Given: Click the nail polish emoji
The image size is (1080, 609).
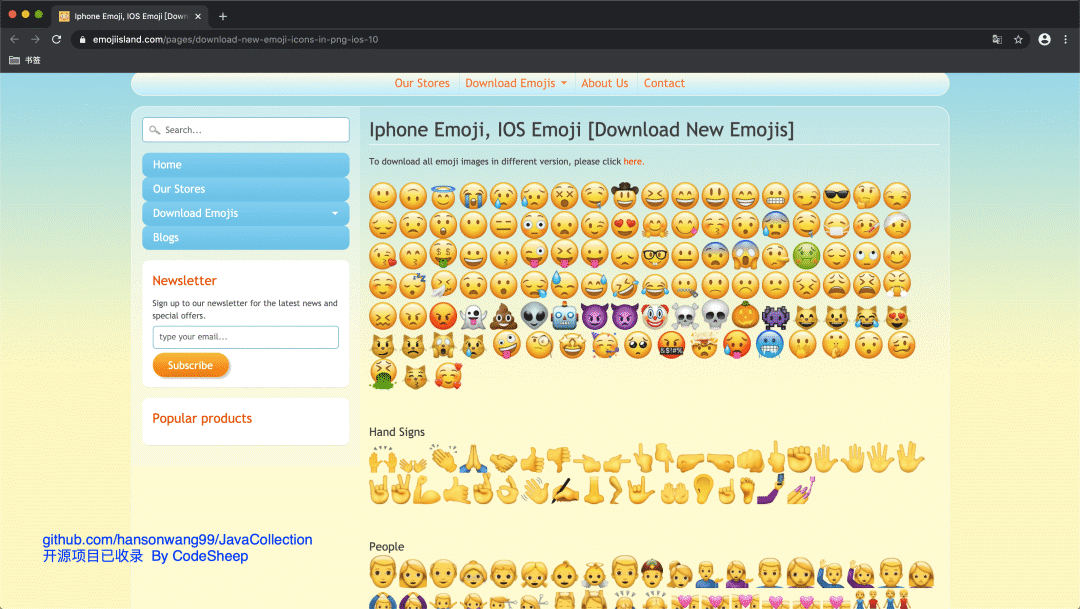Looking at the screenshot, I should point(801,490).
